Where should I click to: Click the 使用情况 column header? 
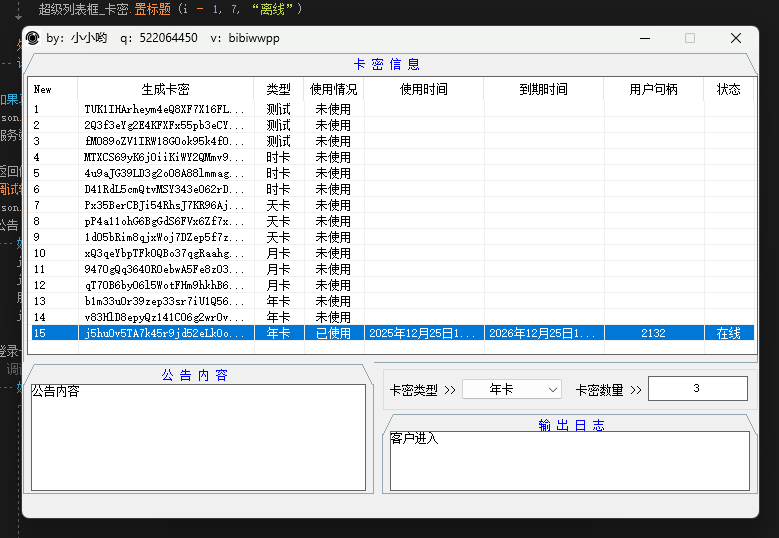333,89
